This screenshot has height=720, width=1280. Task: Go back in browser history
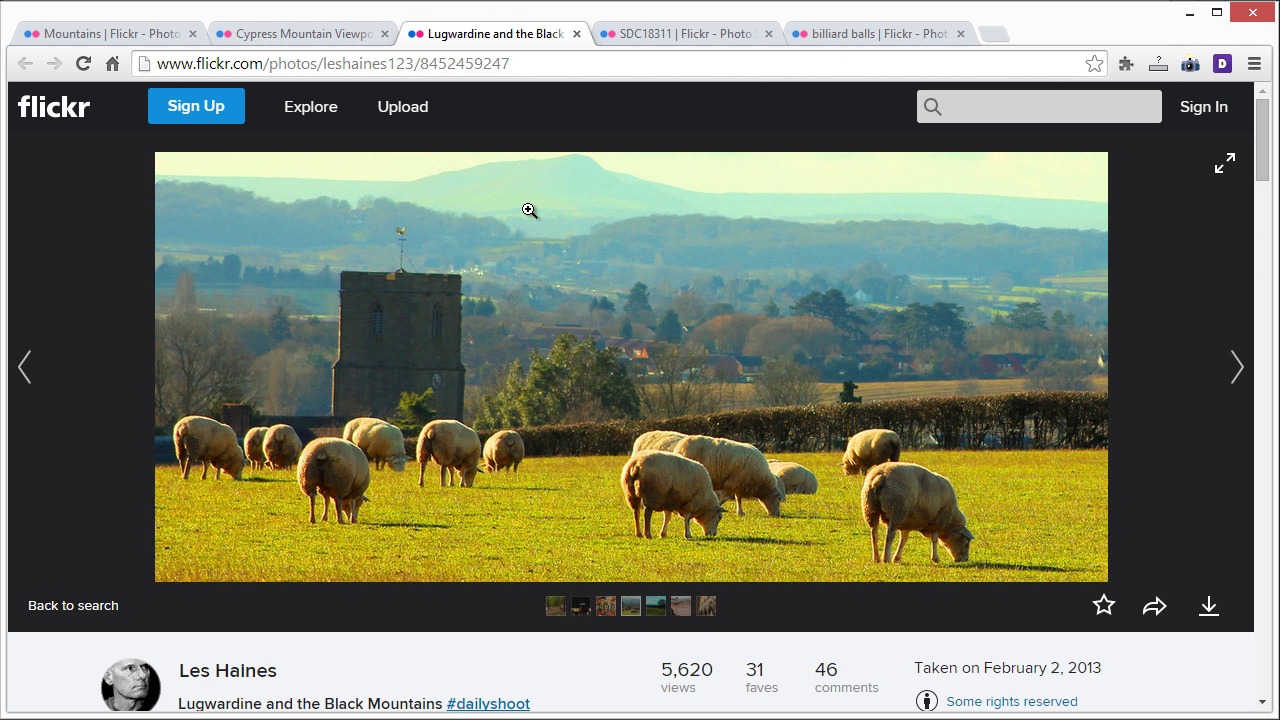tap(25, 63)
